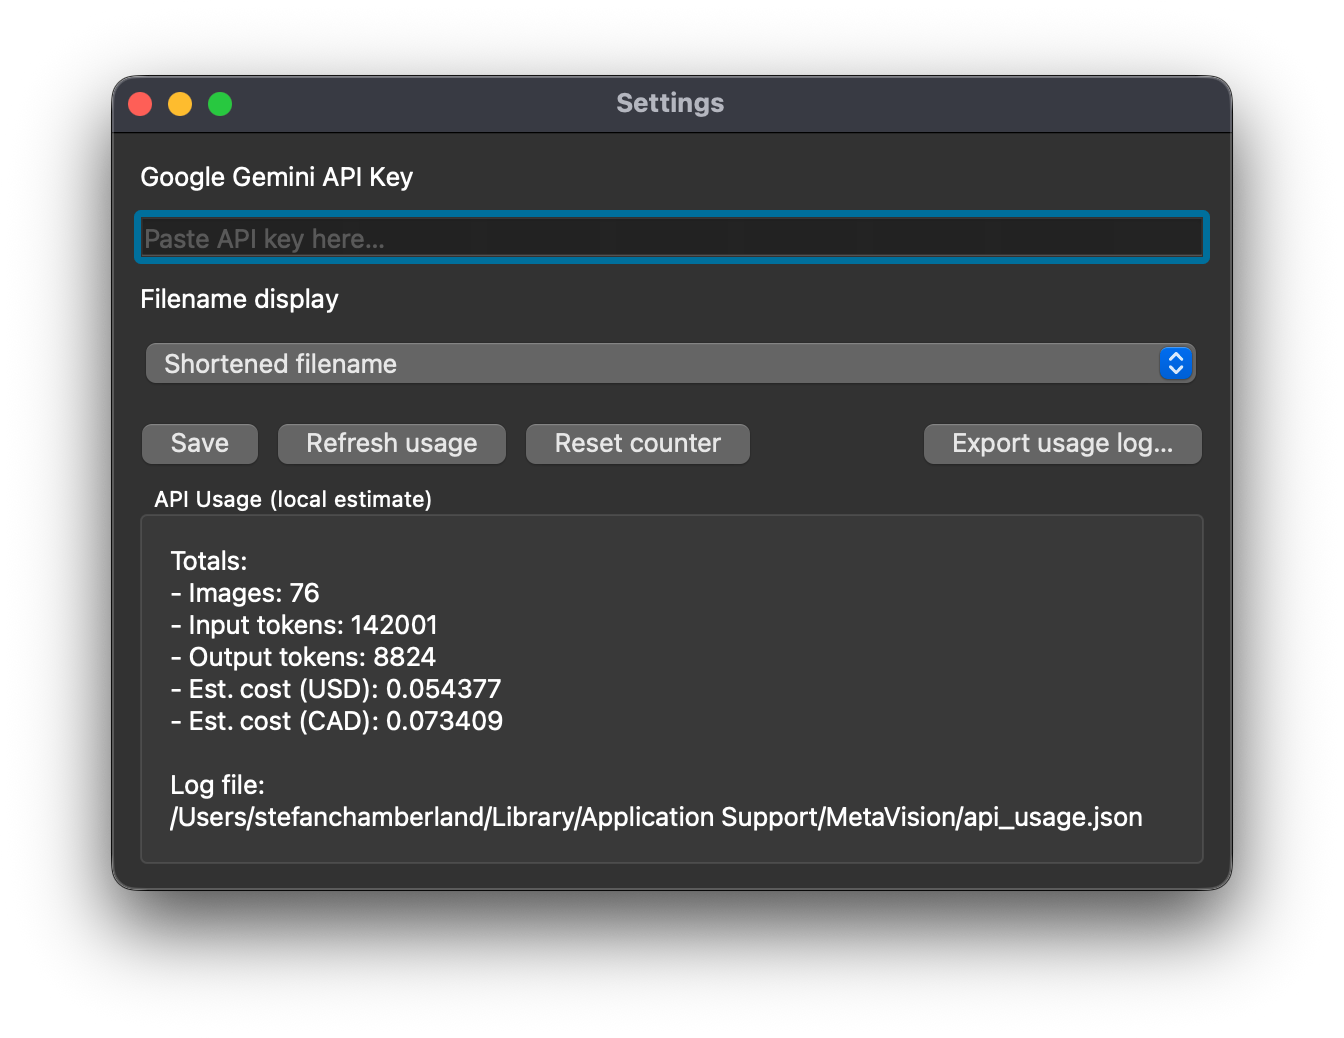The image size is (1344, 1038).
Task: Select the Images: 76 line
Action: [x=245, y=593]
